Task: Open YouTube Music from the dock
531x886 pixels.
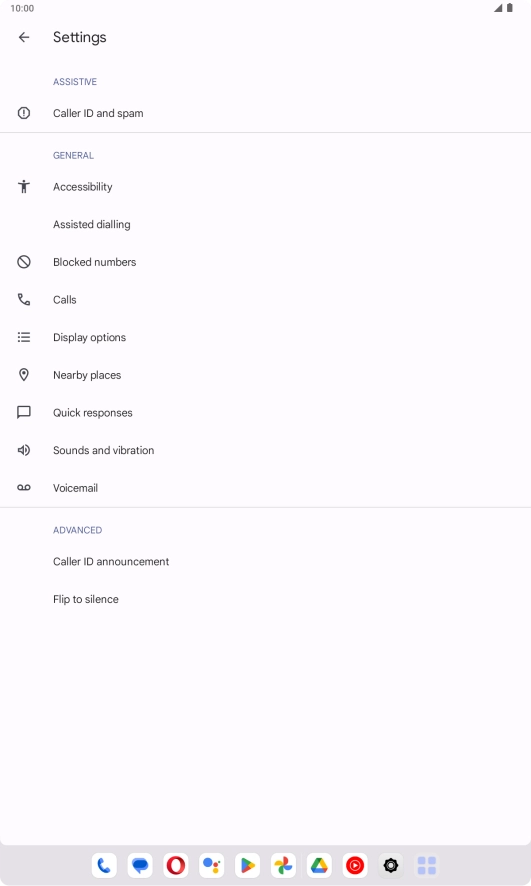Action: (x=355, y=865)
